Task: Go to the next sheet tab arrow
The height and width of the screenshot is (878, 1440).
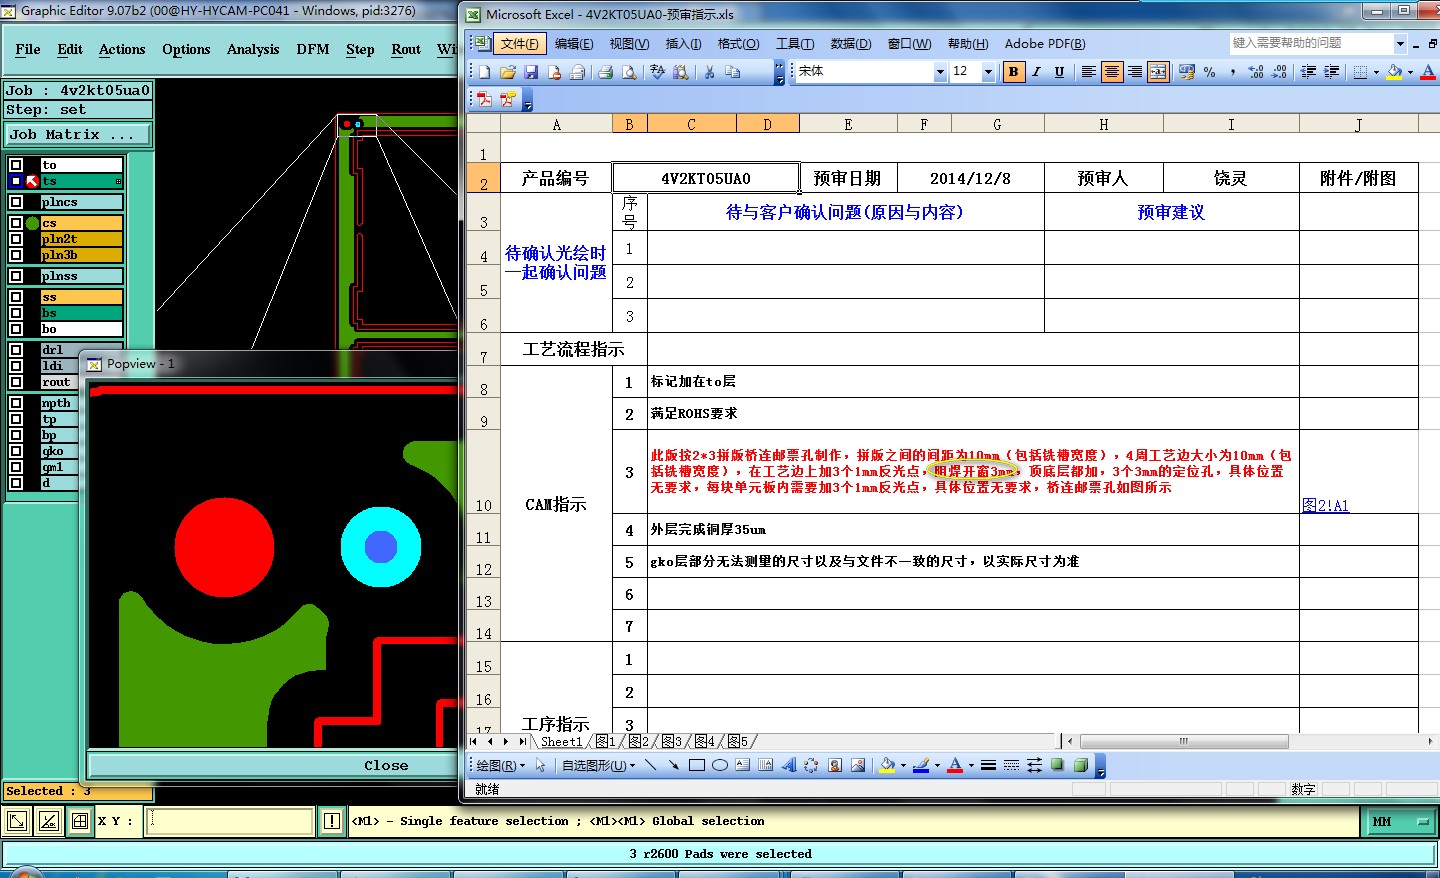Action: 506,741
